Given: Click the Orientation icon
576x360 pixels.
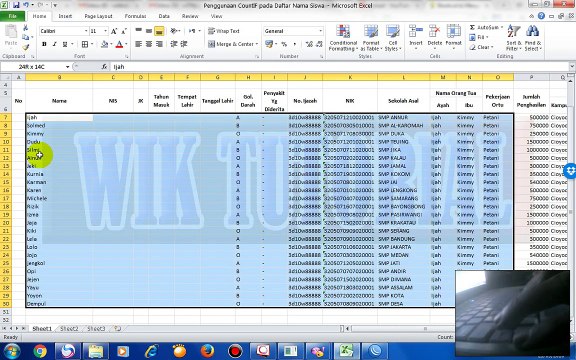Looking at the screenshot, I should coord(174,31).
